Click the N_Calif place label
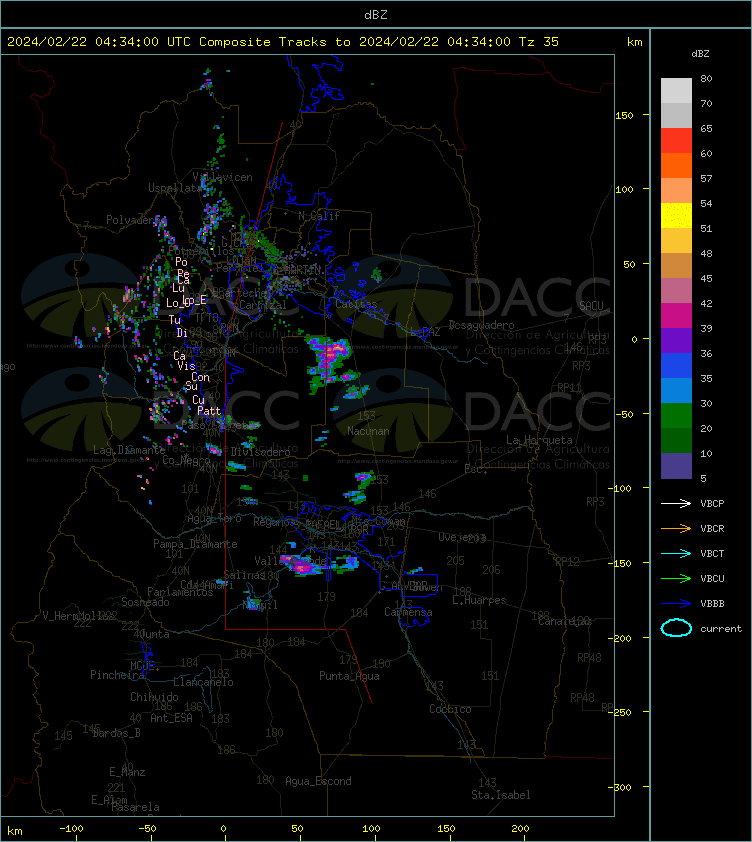The image size is (752, 842). coord(319,216)
